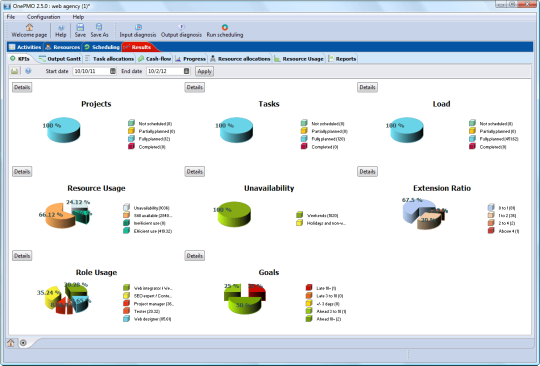Viewport: 540px width, 366px height.
Task: Click the Efficient use legend label
Action: pos(153,231)
